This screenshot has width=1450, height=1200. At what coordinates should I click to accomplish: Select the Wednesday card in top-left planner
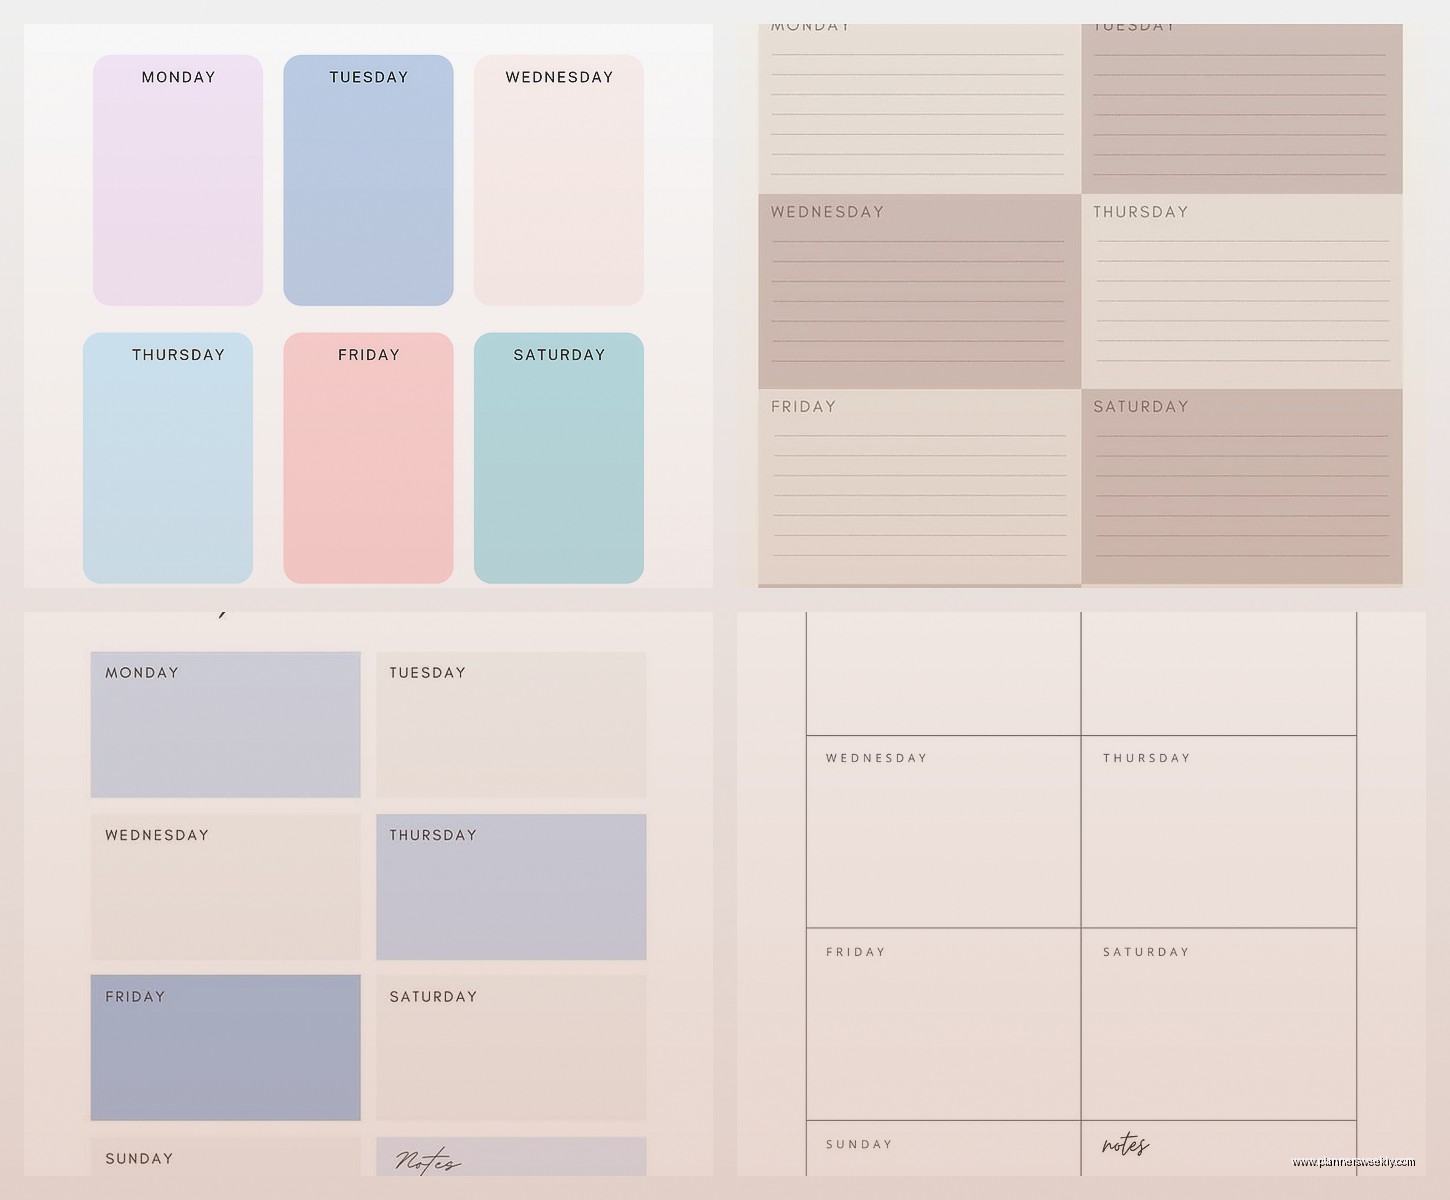(558, 180)
